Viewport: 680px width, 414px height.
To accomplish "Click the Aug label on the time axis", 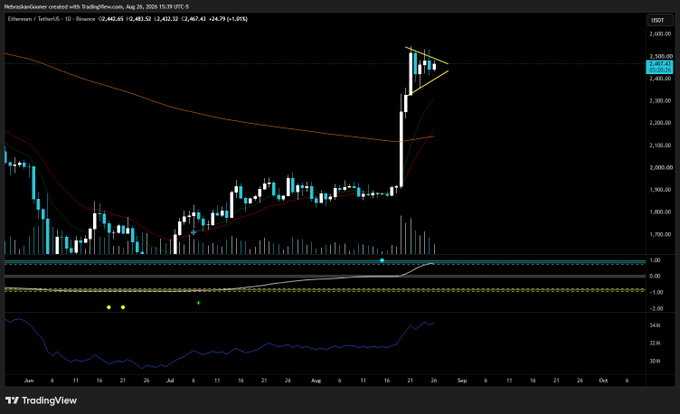I will click(316, 381).
